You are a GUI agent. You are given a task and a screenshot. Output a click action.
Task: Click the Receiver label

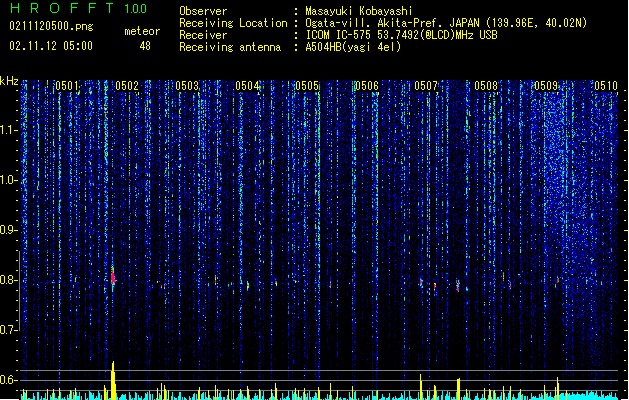click(x=203, y=35)
